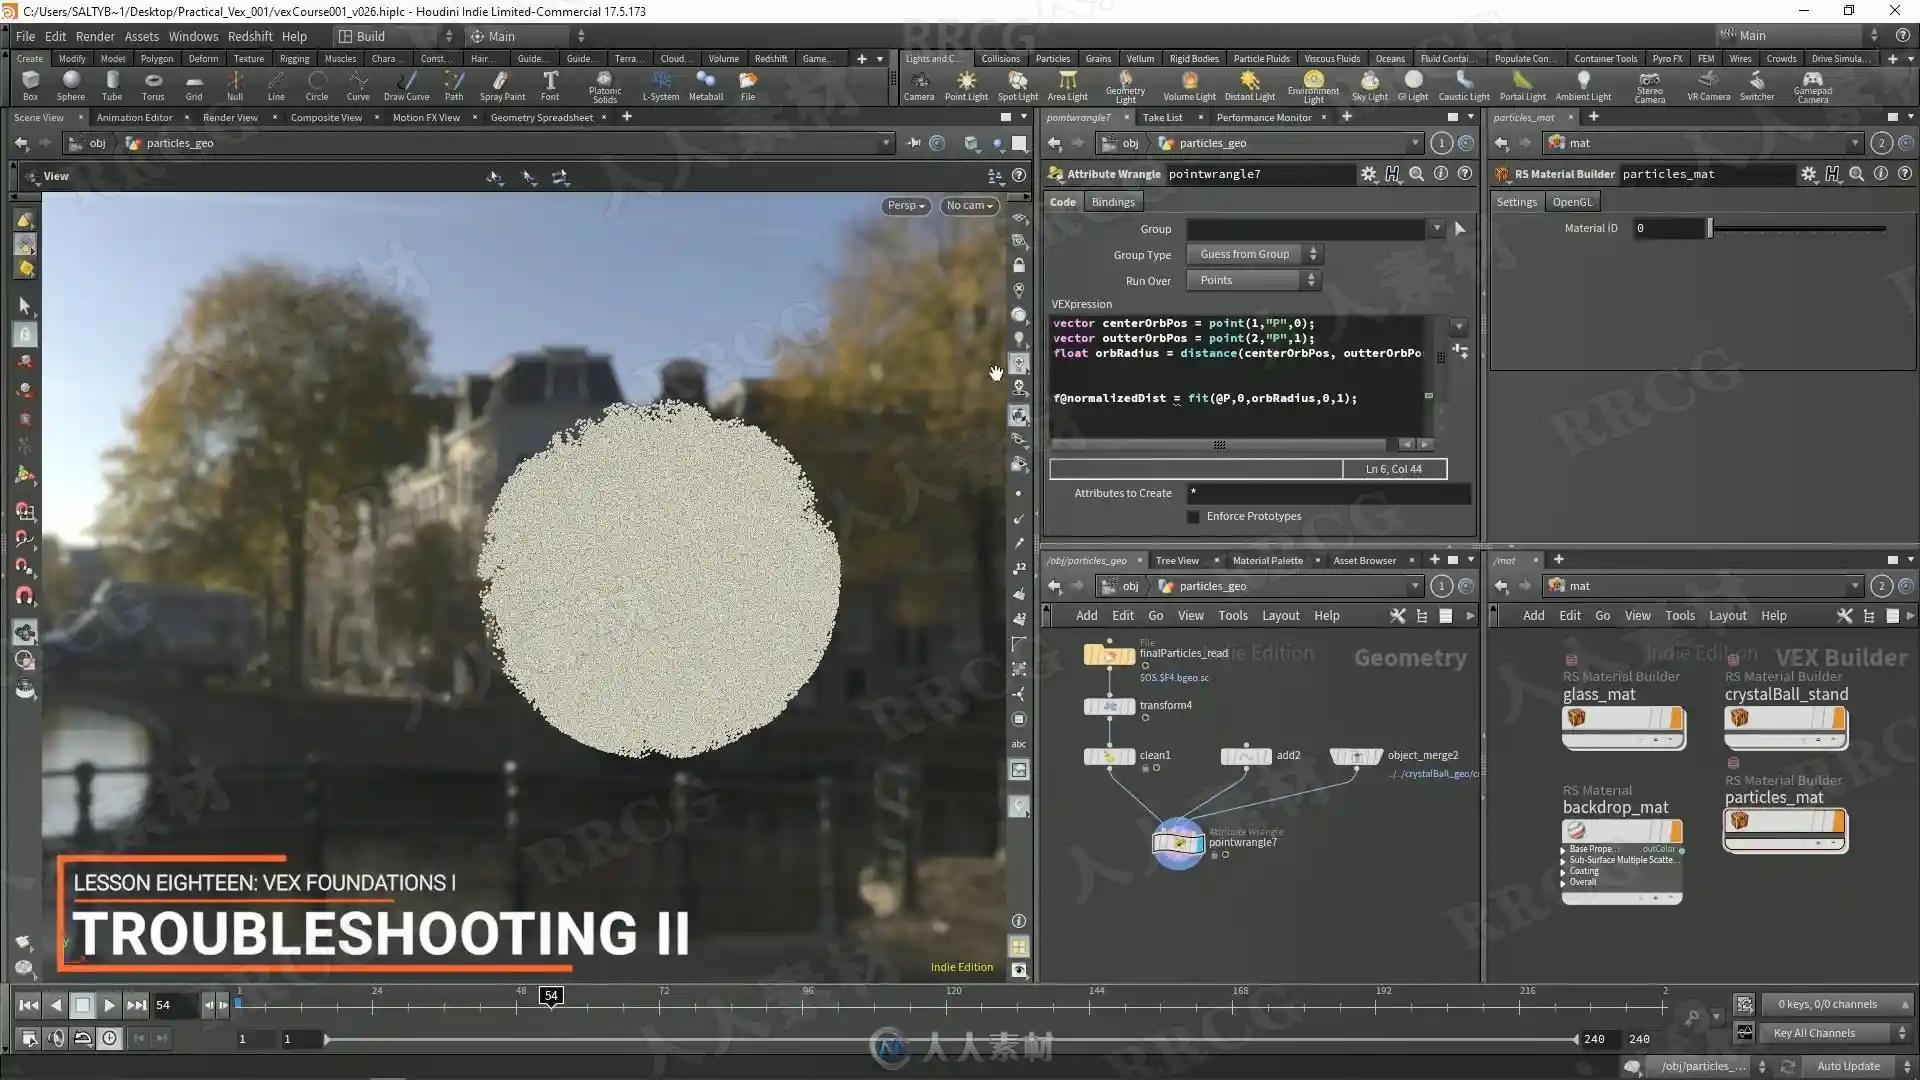Adjust the Material ID slider

[1798, 229]
